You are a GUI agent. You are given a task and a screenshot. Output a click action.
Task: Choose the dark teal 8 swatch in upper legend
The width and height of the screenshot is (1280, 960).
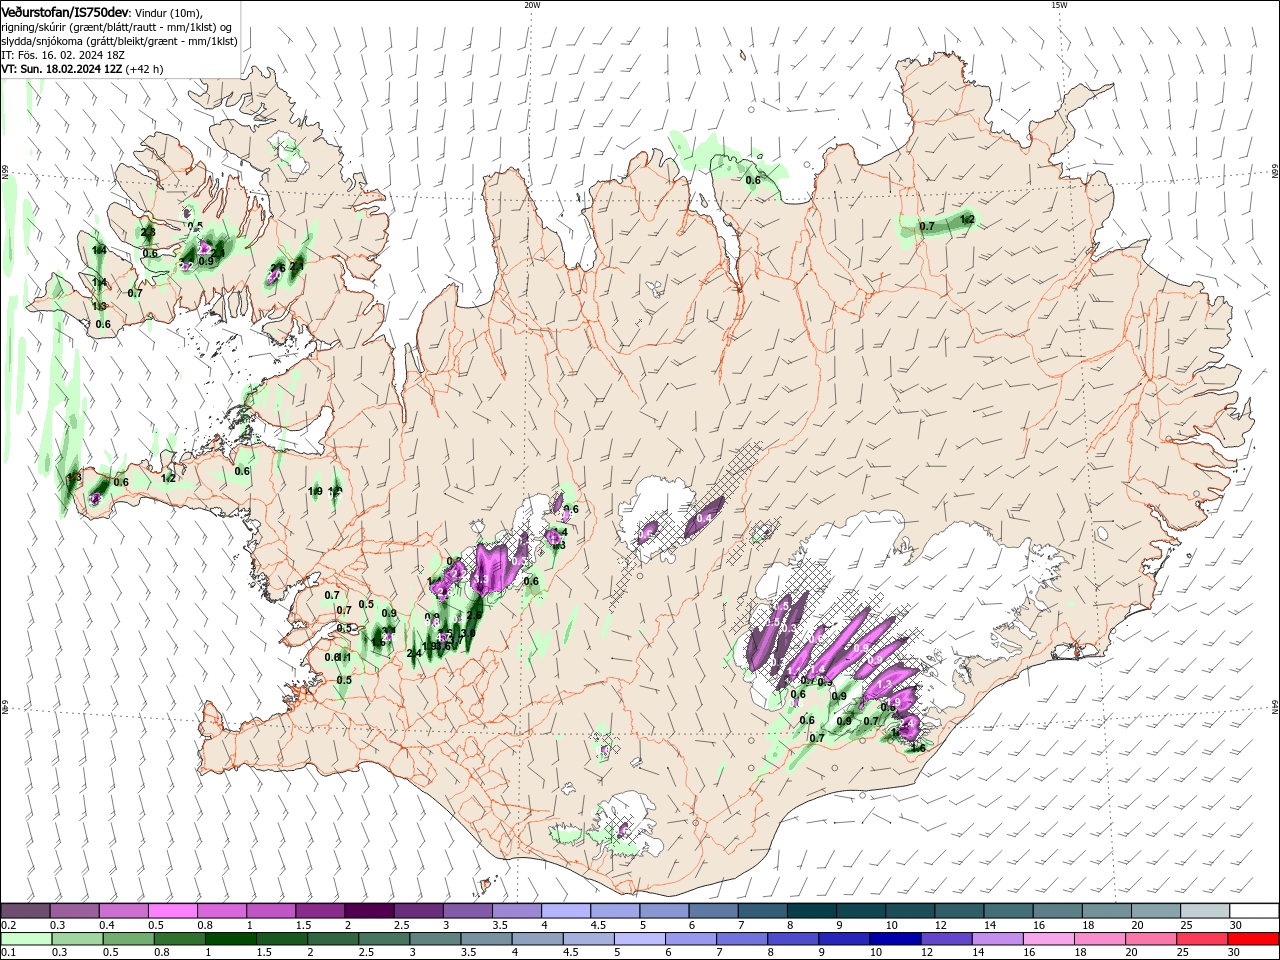point(812,911)
